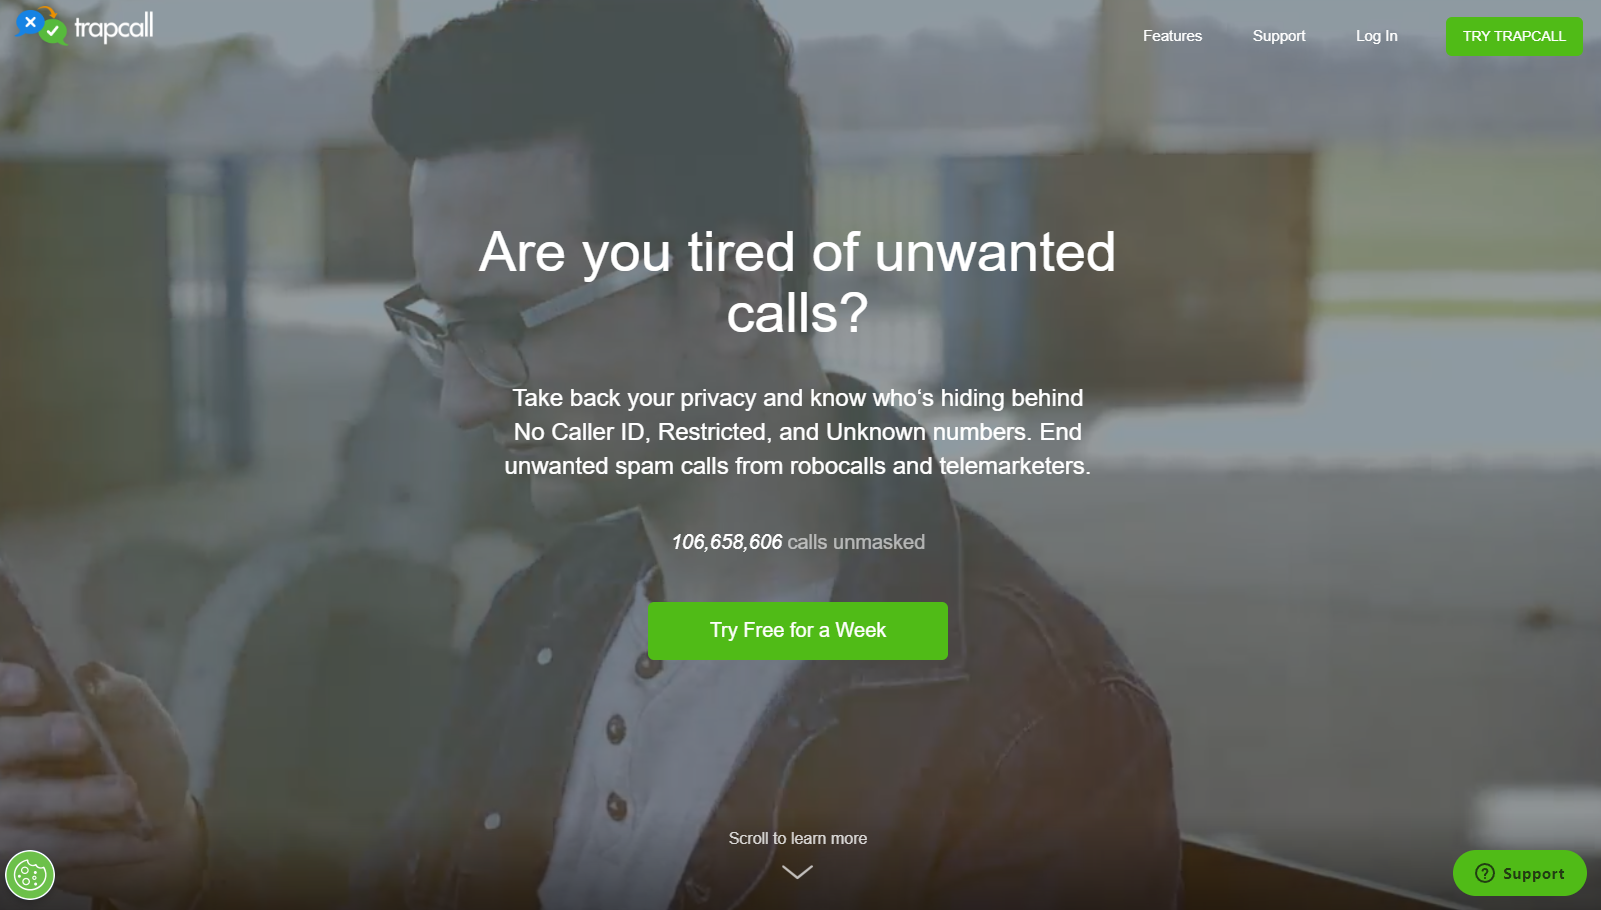Click the Scroll to learn more text
This screenshot has width=1601, height=910.
click(798, 838)
